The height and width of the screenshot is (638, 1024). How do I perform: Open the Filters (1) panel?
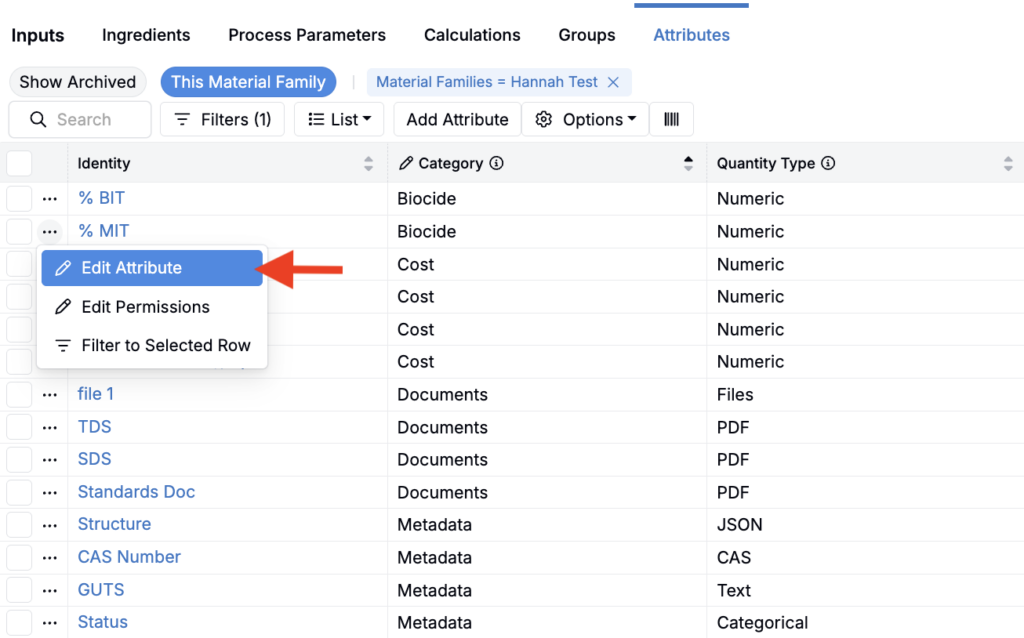click(x=222, y=119)
